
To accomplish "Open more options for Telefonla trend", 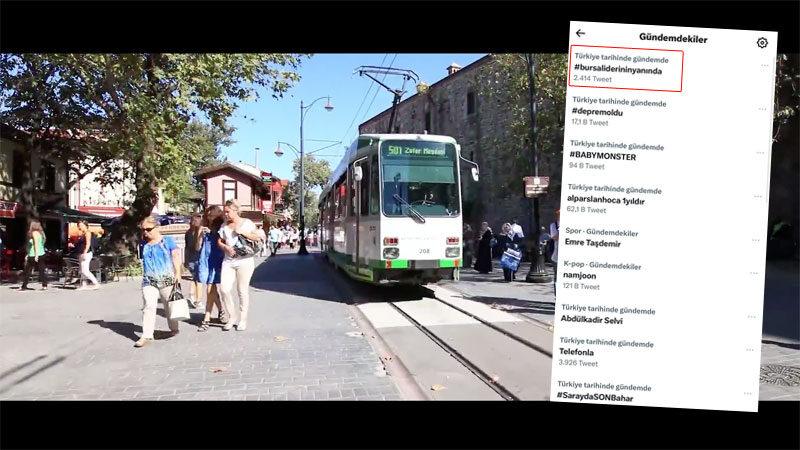I will coord(749,350).
